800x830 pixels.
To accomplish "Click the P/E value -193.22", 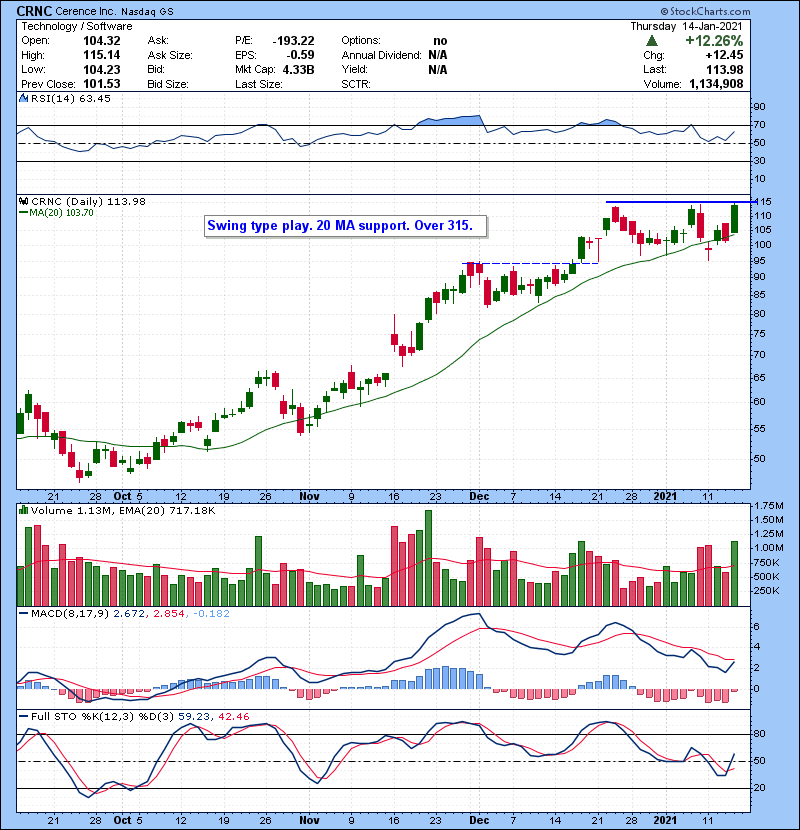I will pos(293,41).
